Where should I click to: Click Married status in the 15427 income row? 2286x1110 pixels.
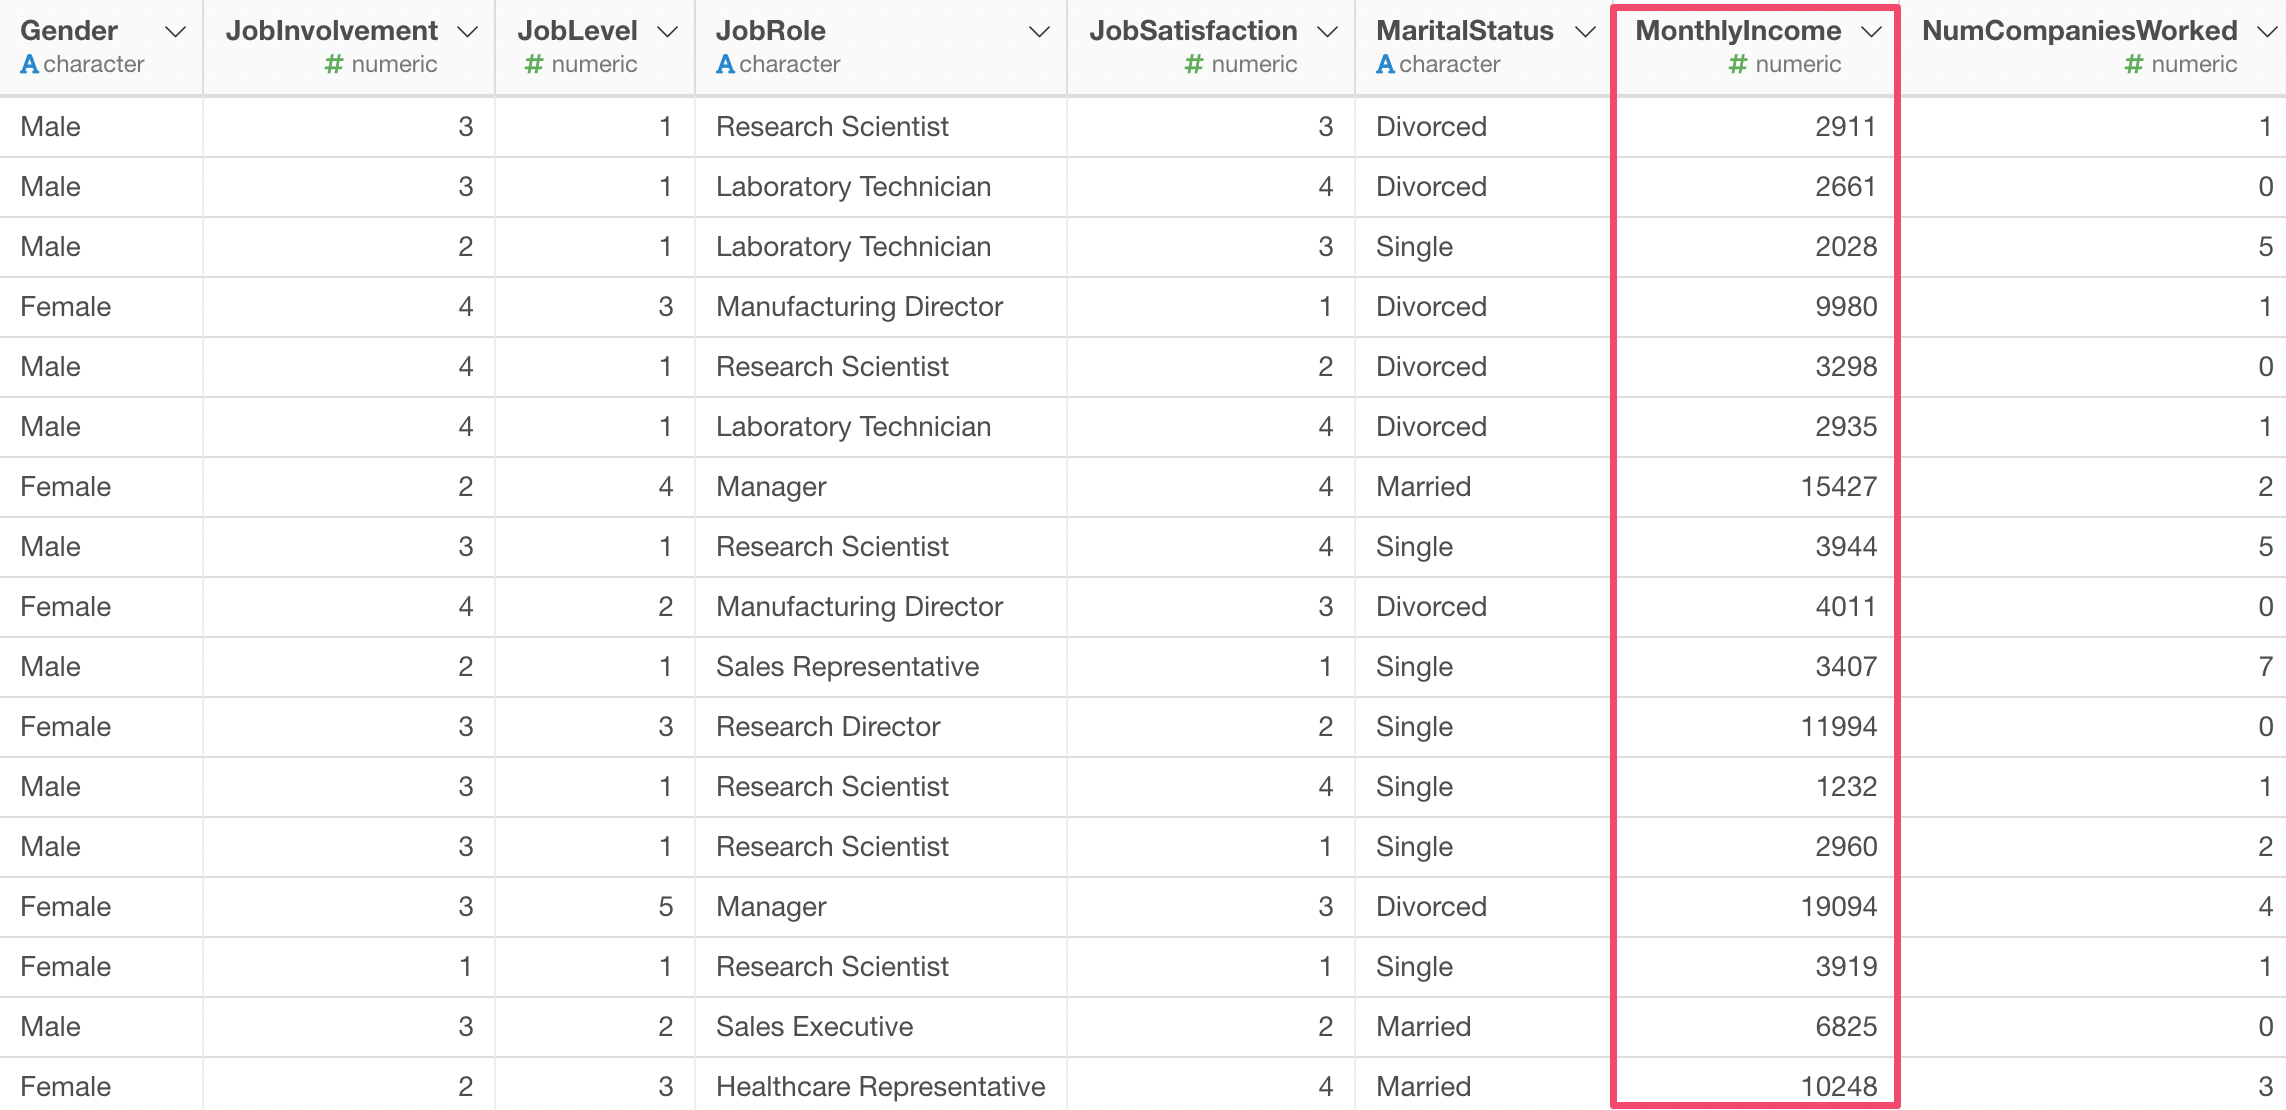point(1423,487)
